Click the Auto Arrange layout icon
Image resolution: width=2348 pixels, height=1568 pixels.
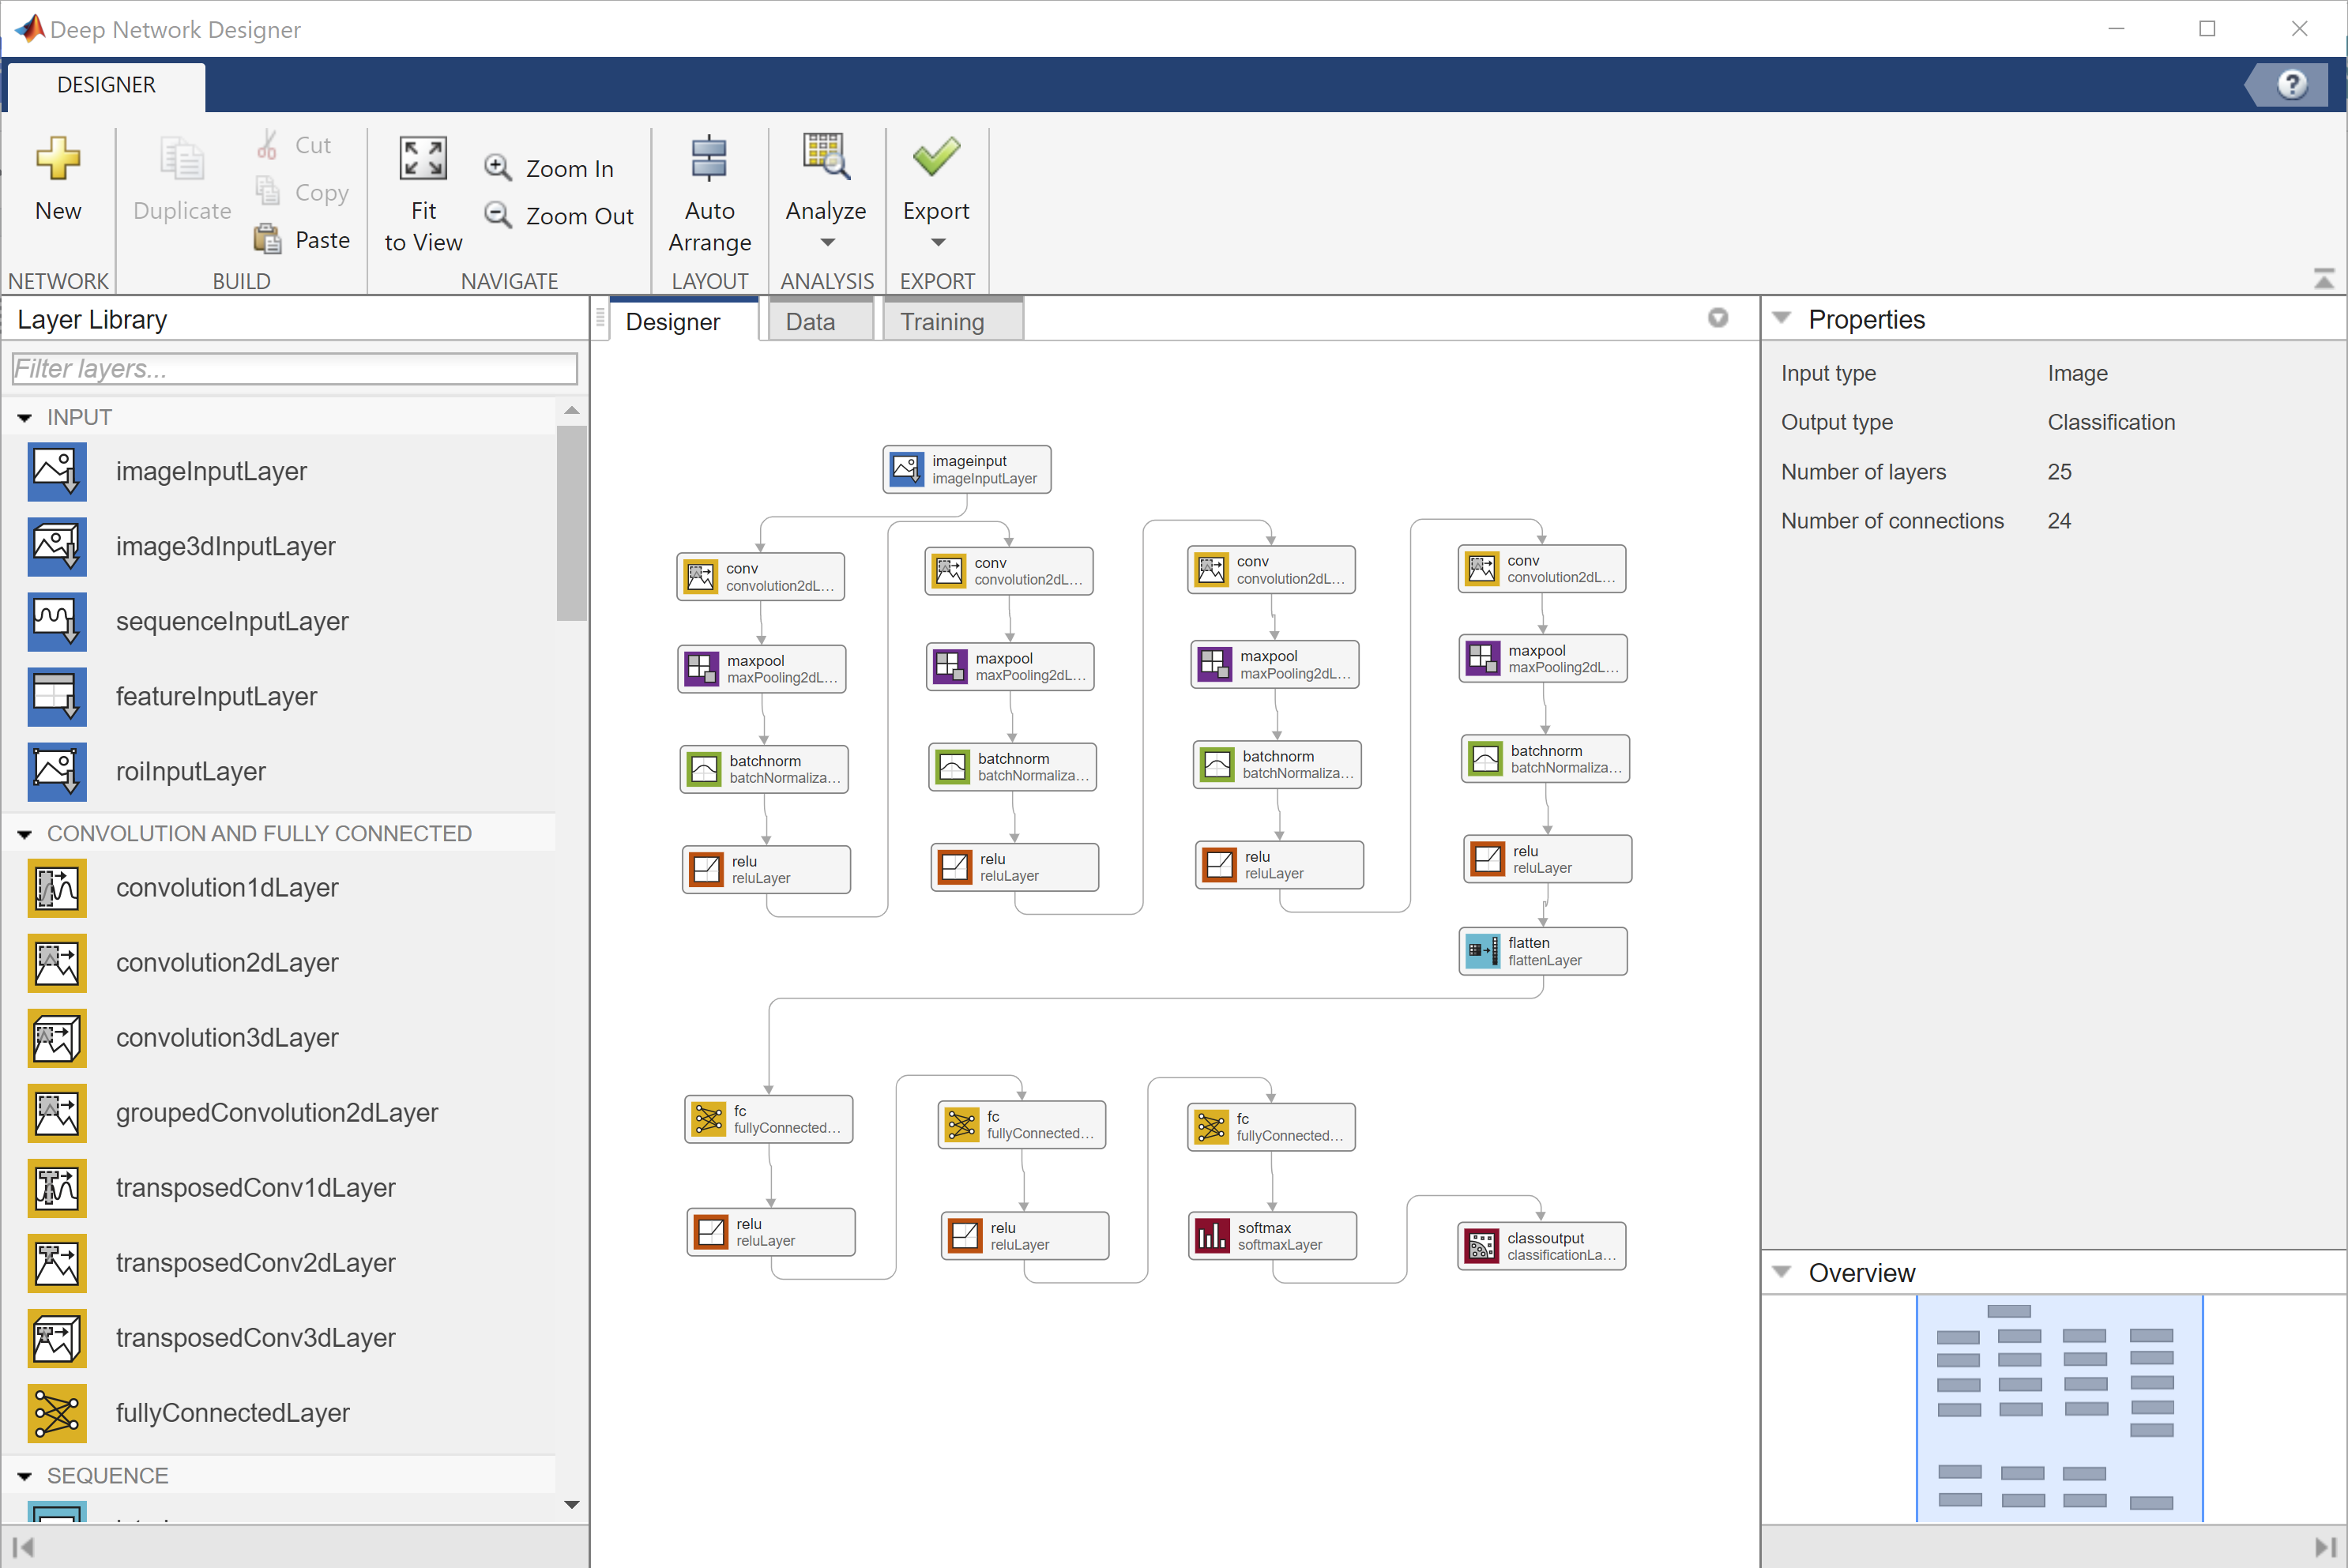tap(709, 158)
